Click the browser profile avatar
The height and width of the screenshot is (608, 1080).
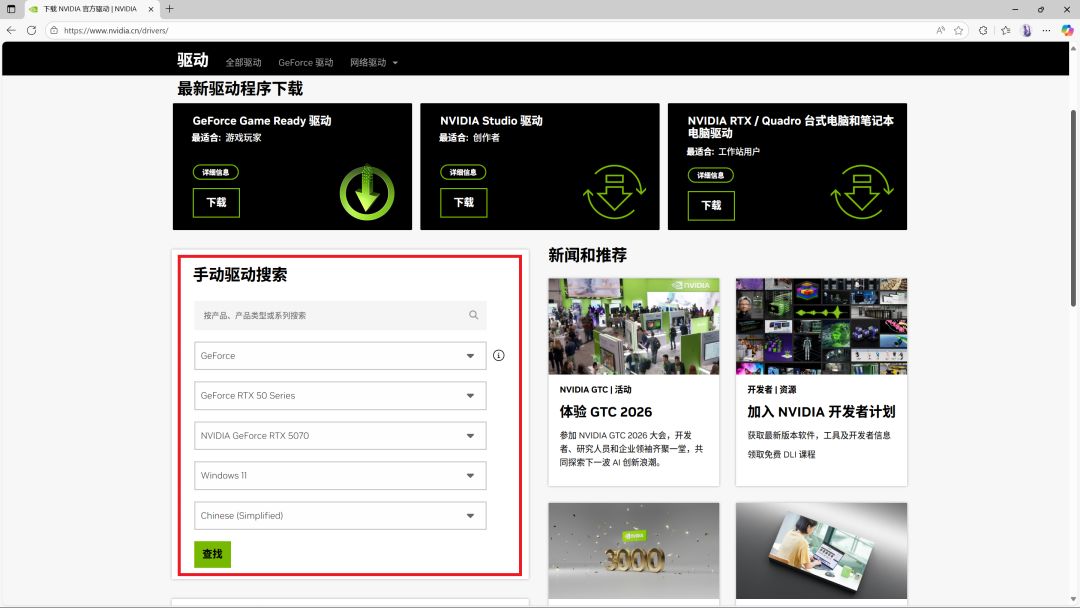1026,30
